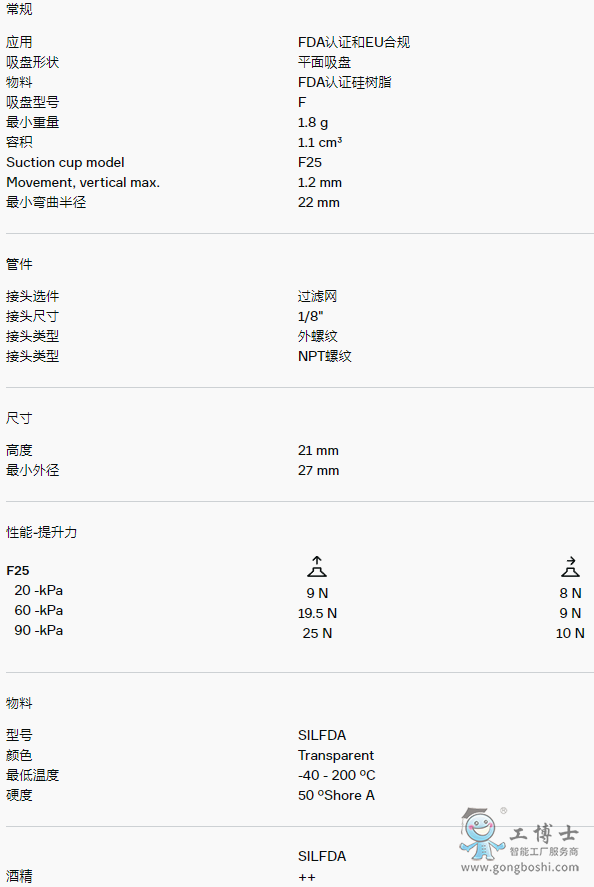Select the 19.5 N lifting force value
This screenshot has height=887, width=594.
[317, 613]
